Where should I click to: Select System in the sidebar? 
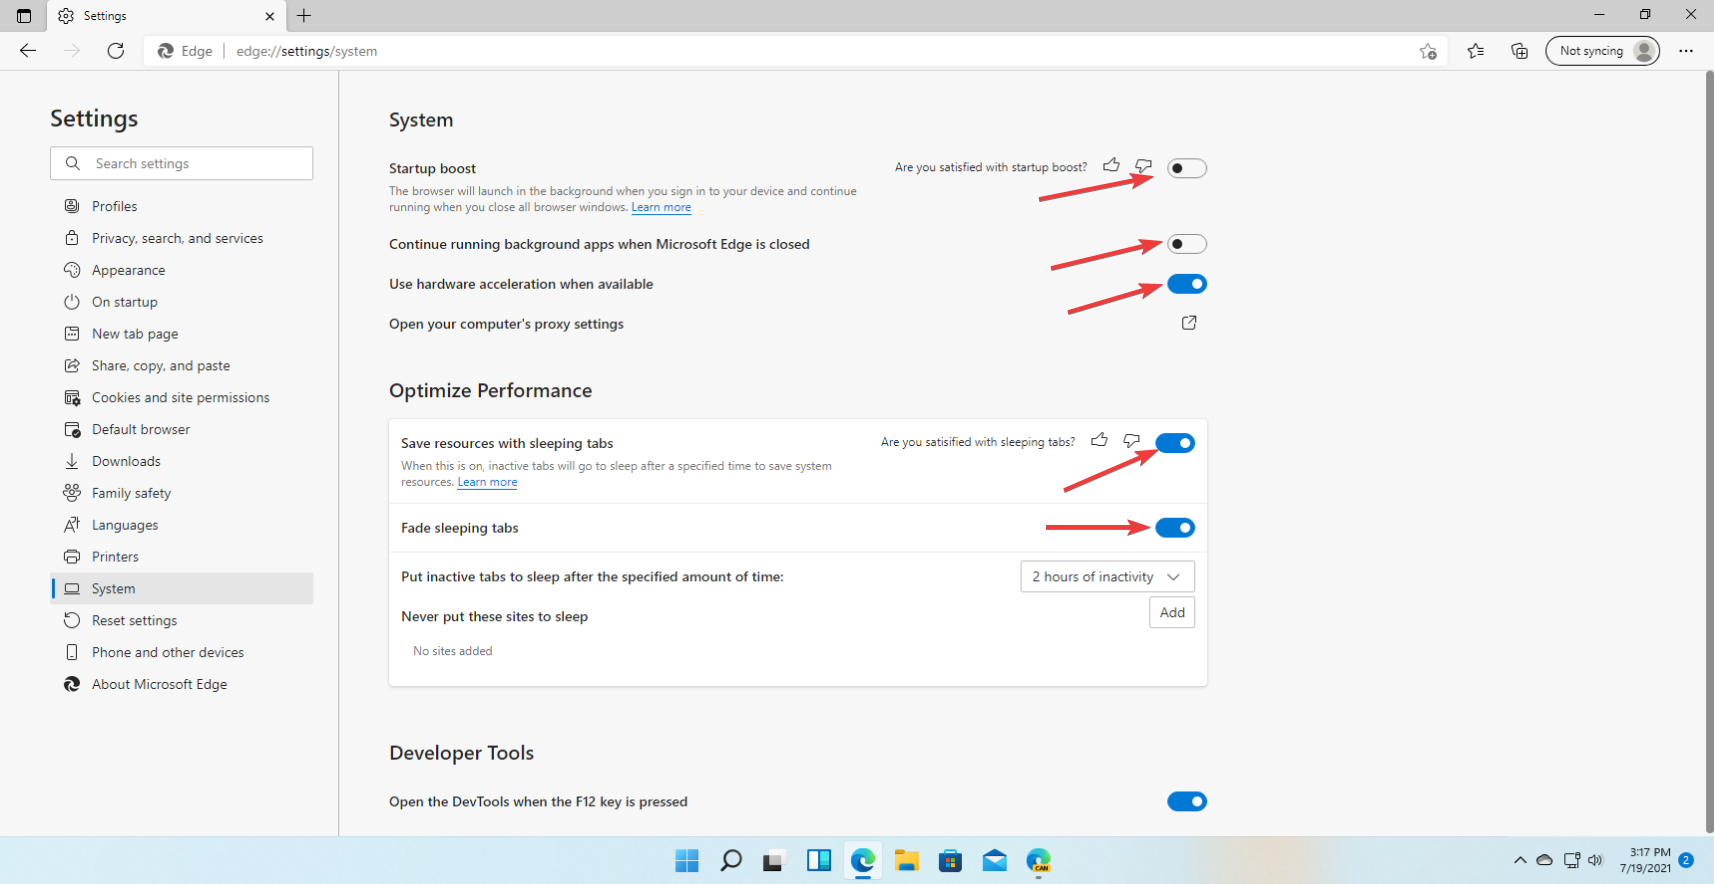pos(182,589)
